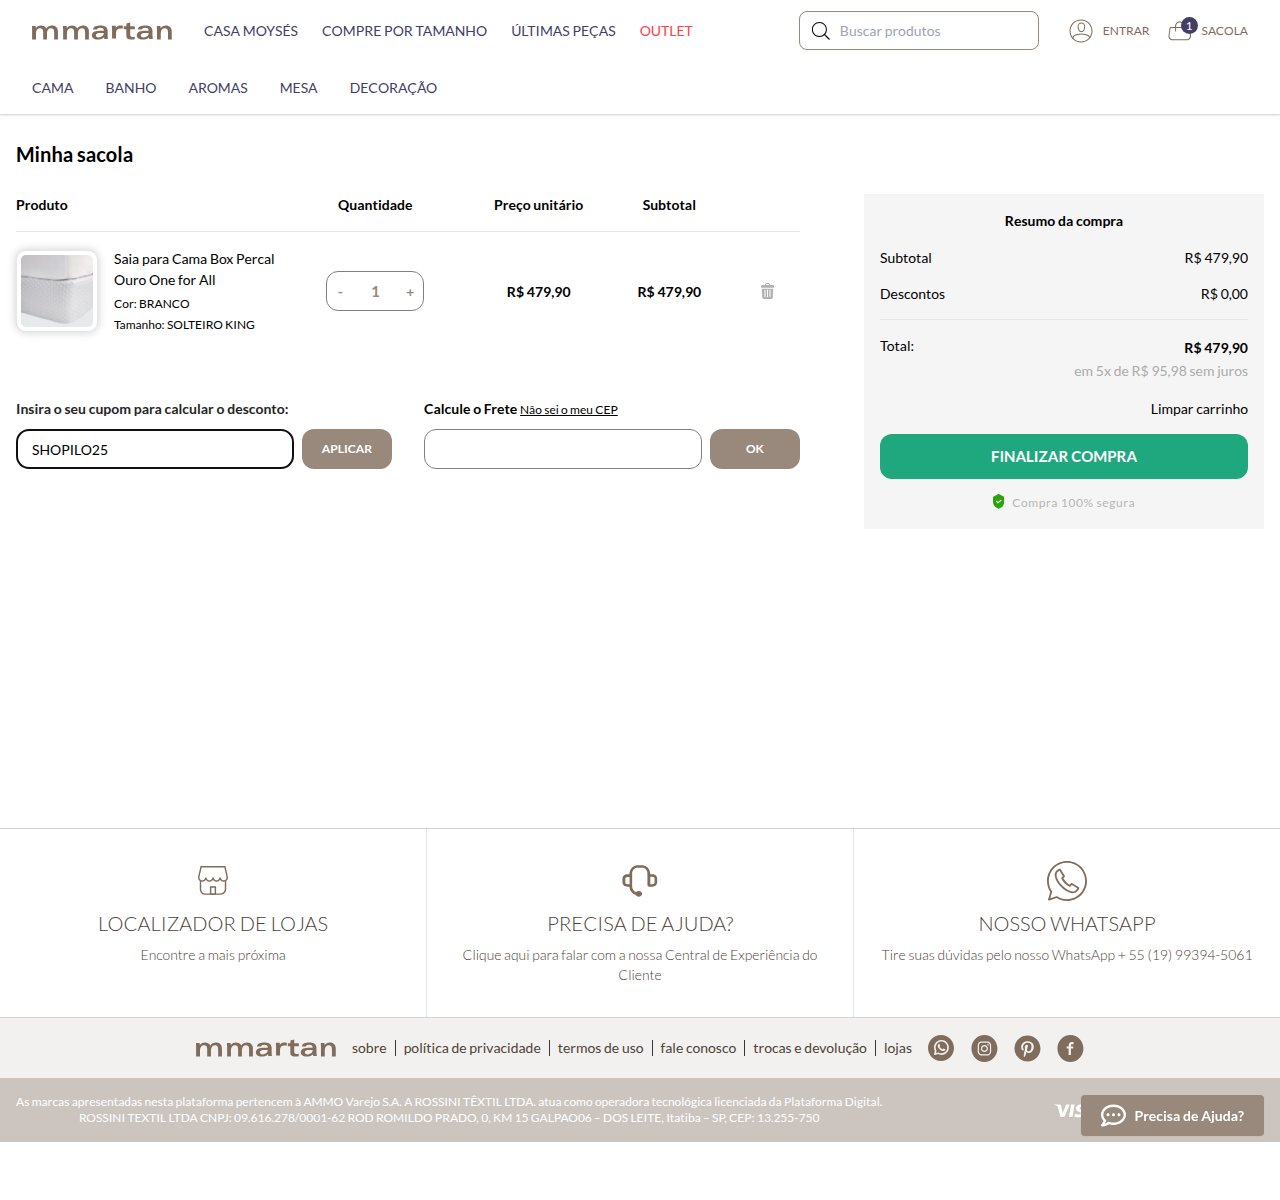Click the Compra 100% segura text

pyautogui.click(x=1073, y=503)
